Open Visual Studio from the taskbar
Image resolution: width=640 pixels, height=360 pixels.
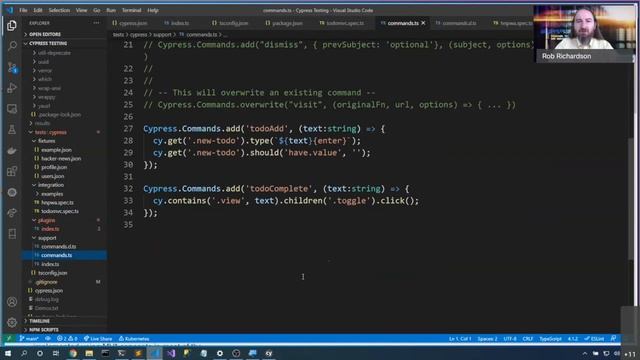pos(171,353)
